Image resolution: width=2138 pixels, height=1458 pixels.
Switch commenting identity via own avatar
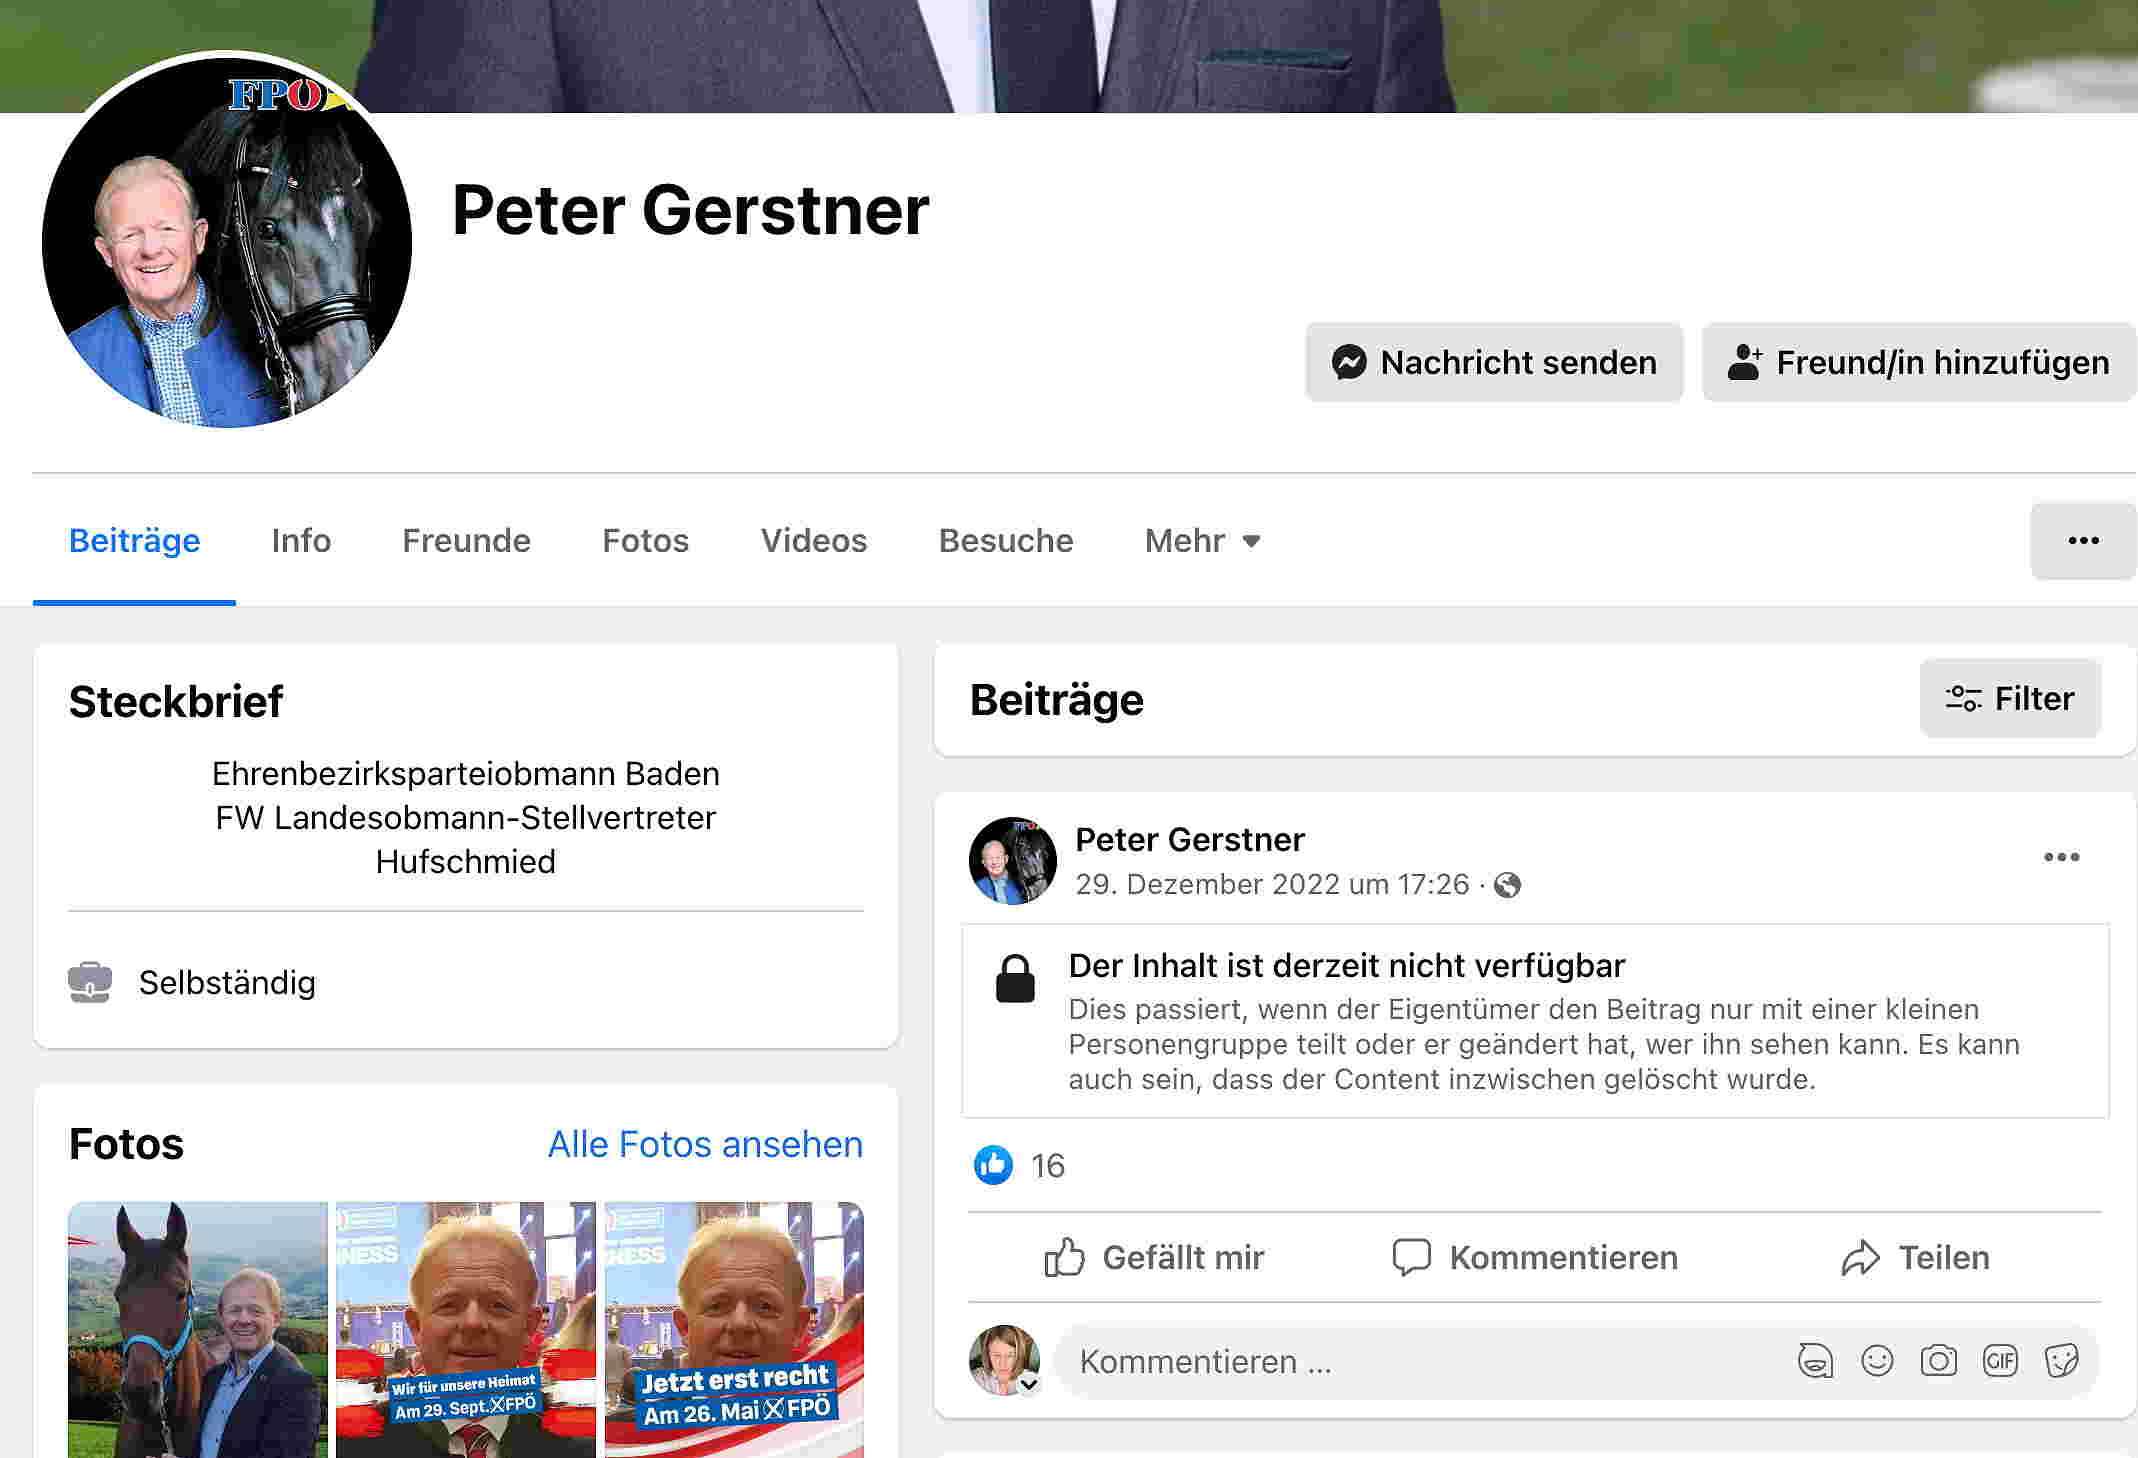(x=1005, y=1360)
